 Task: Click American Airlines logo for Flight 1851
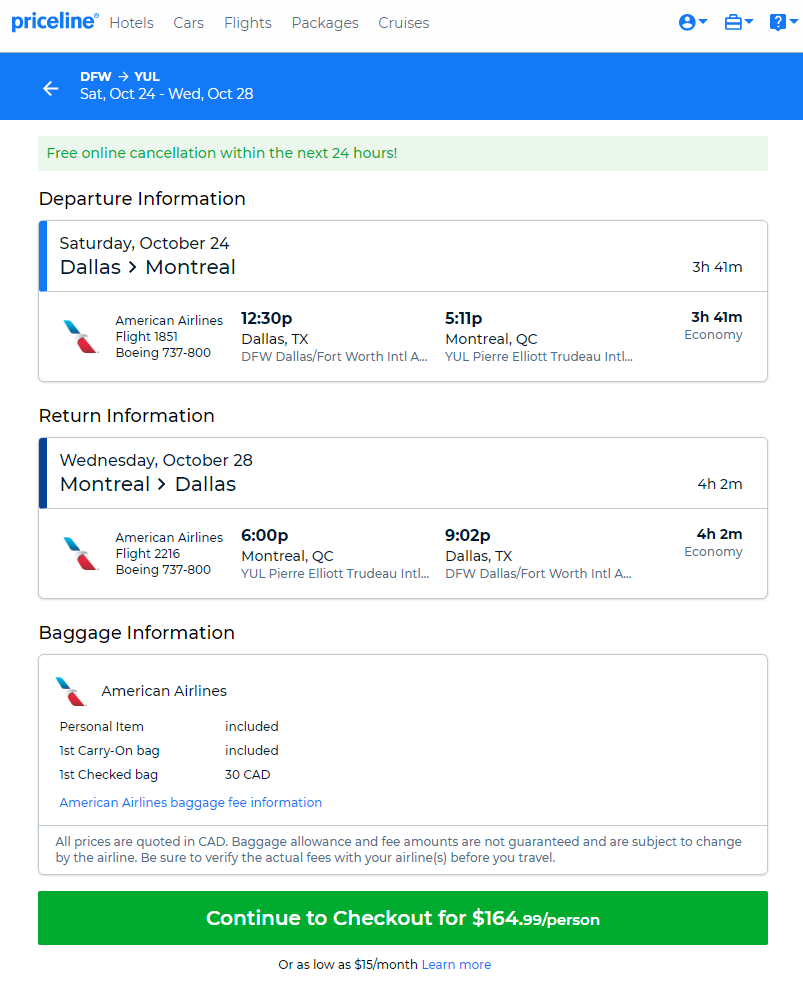80,336
